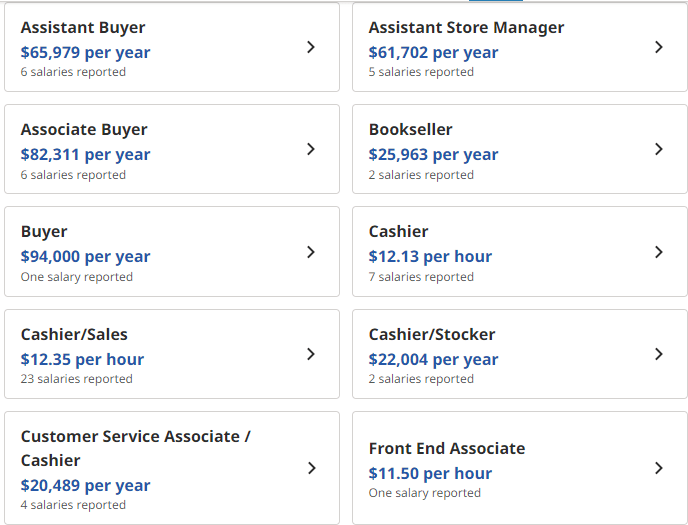Click the Cashier/Stocker job title
The image size is (688, 525).
pos(432,334)
